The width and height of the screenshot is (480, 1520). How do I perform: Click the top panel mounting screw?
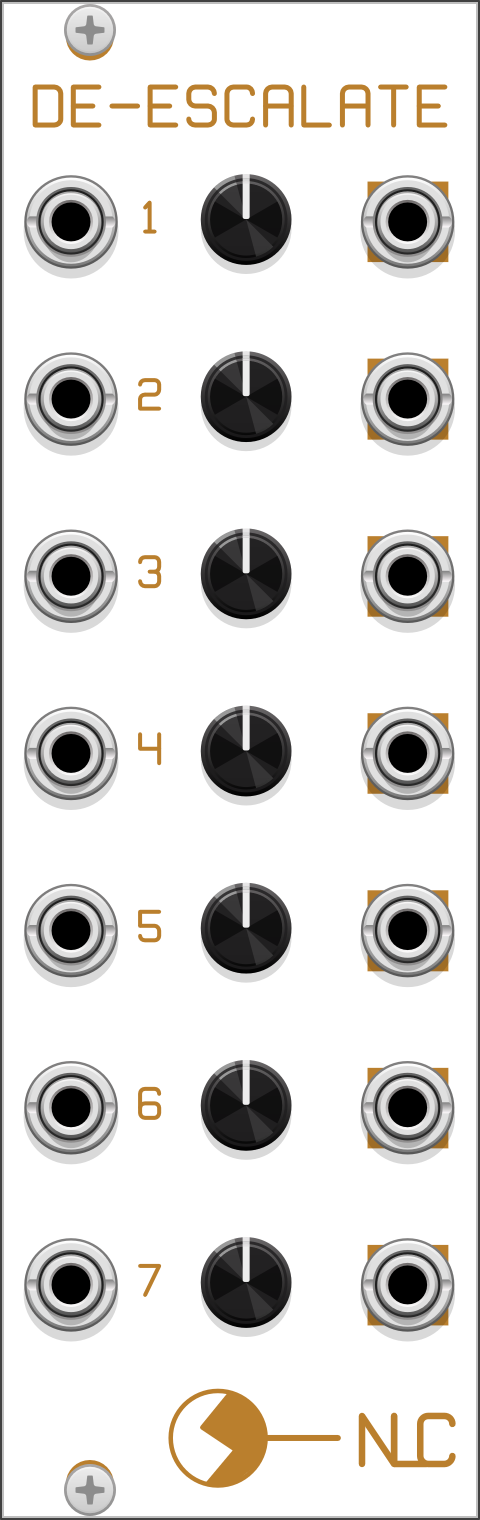90,31
